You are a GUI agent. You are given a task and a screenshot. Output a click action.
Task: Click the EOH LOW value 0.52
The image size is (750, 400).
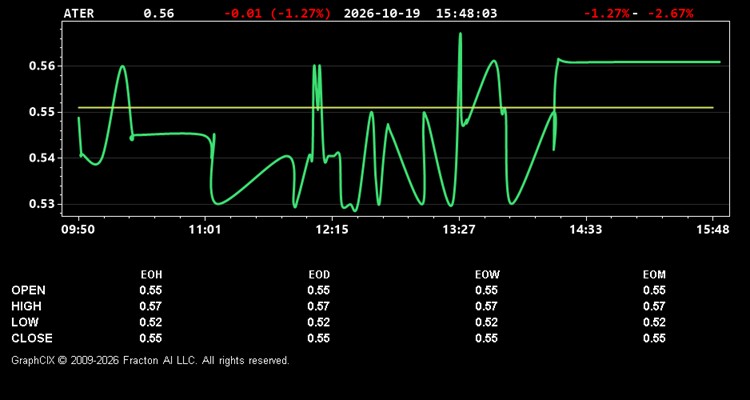[151, 322]
